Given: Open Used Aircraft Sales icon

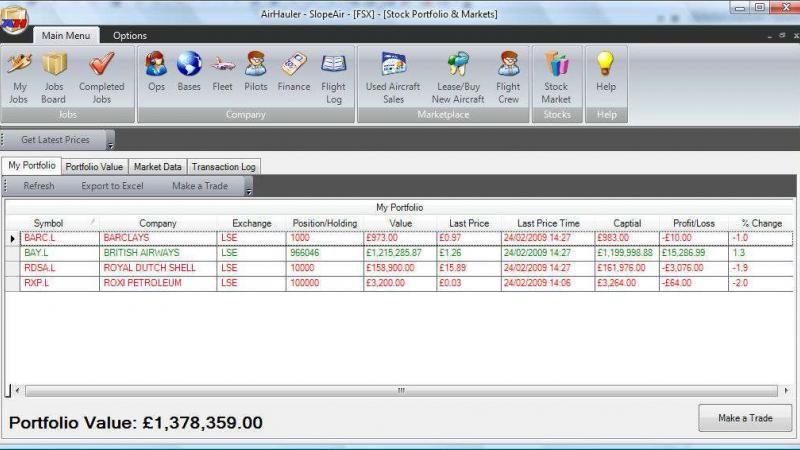Looking at the screenshot, I should click(x=393, y=77).
